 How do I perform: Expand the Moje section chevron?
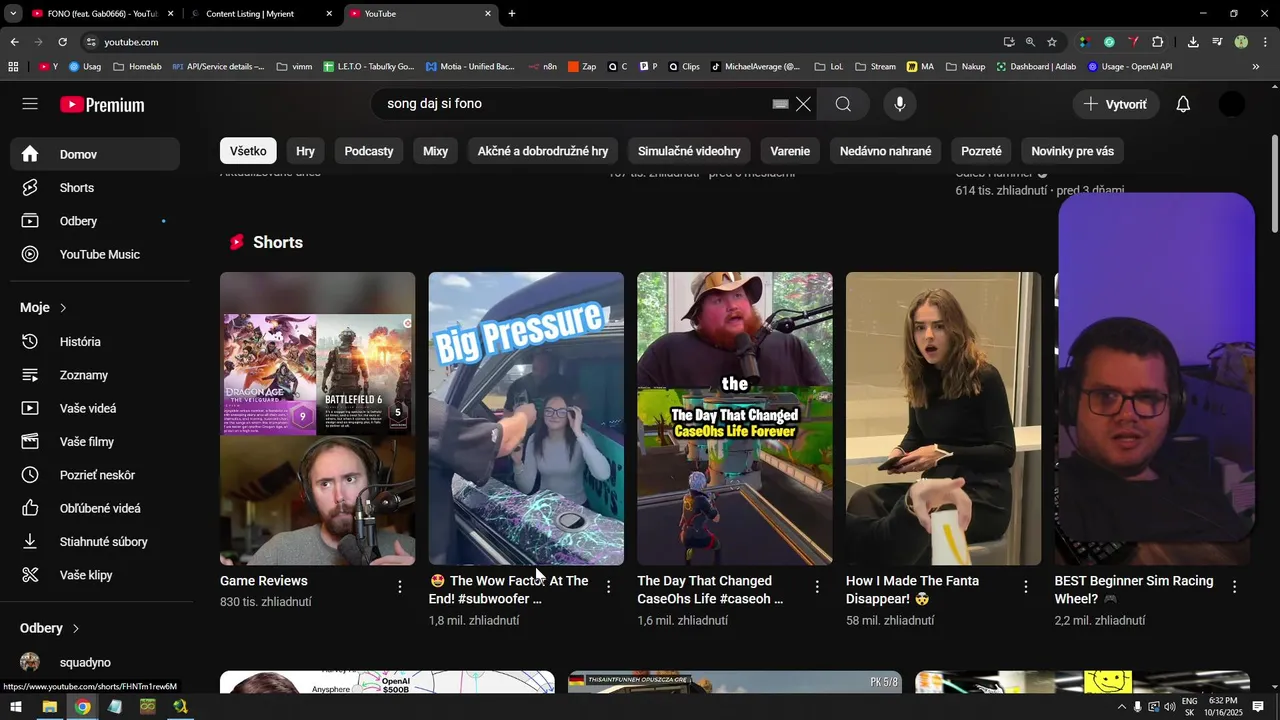pos(63,308)
